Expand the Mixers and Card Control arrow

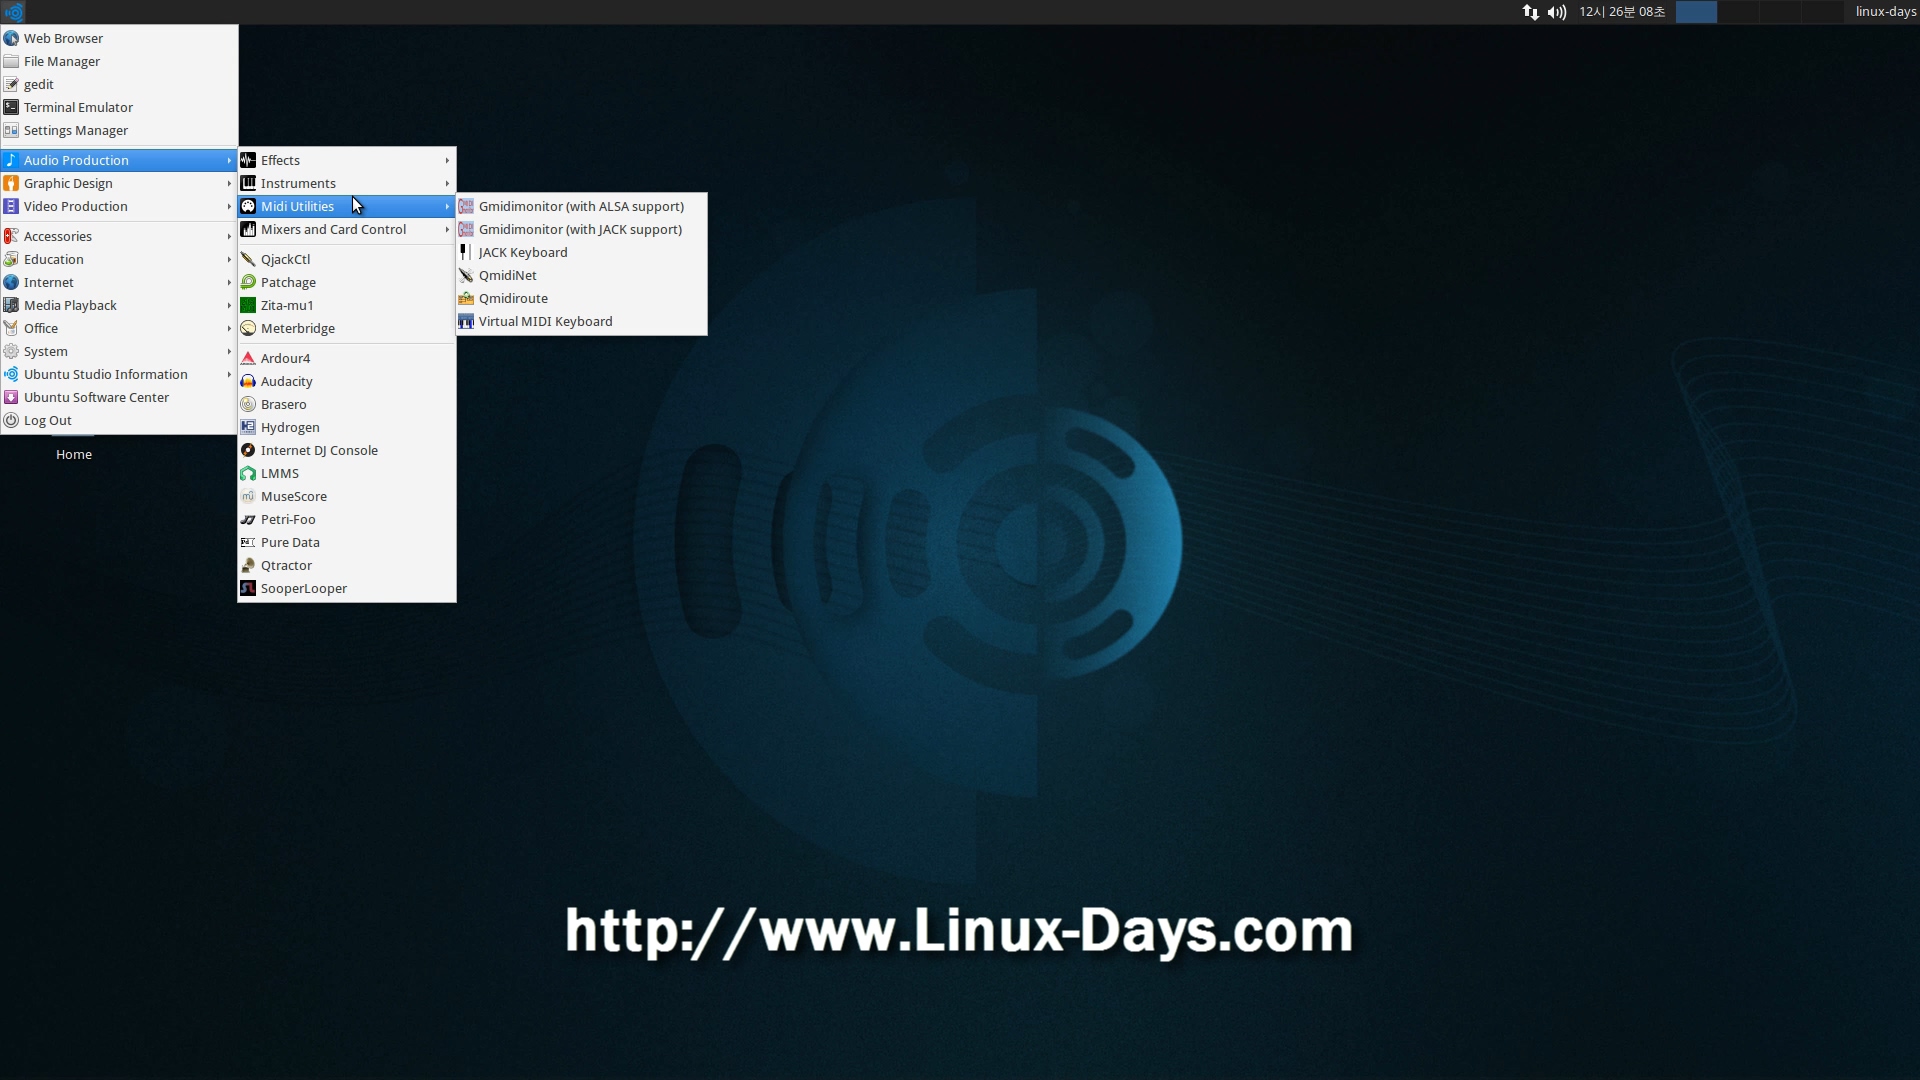point(447,229)
